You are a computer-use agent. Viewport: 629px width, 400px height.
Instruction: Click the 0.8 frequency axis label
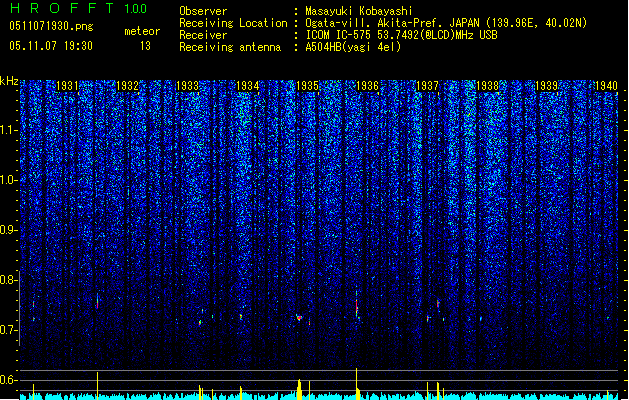pos(8,280)
